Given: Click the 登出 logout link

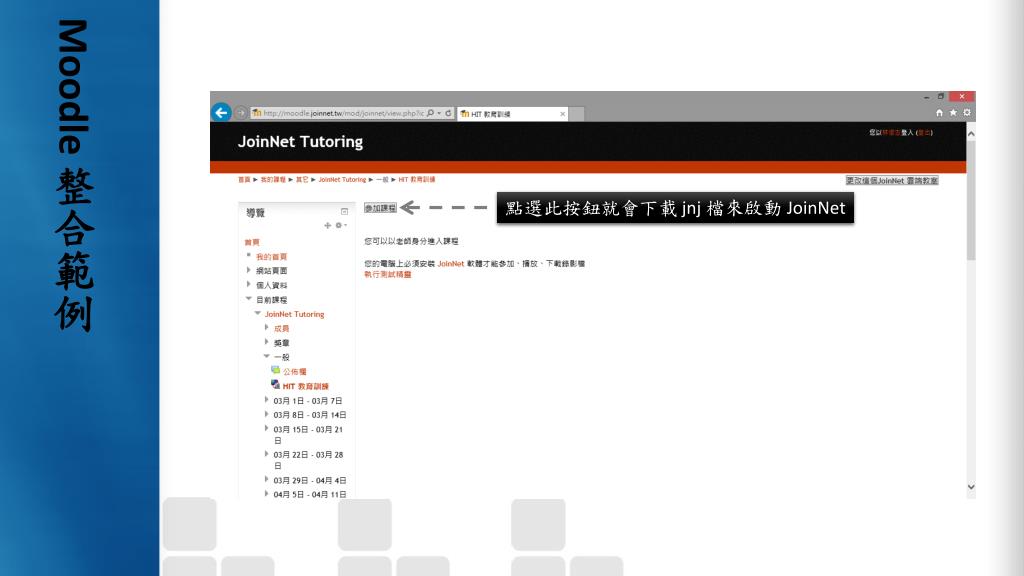Looking at the screenshot, I should point(924,133).
